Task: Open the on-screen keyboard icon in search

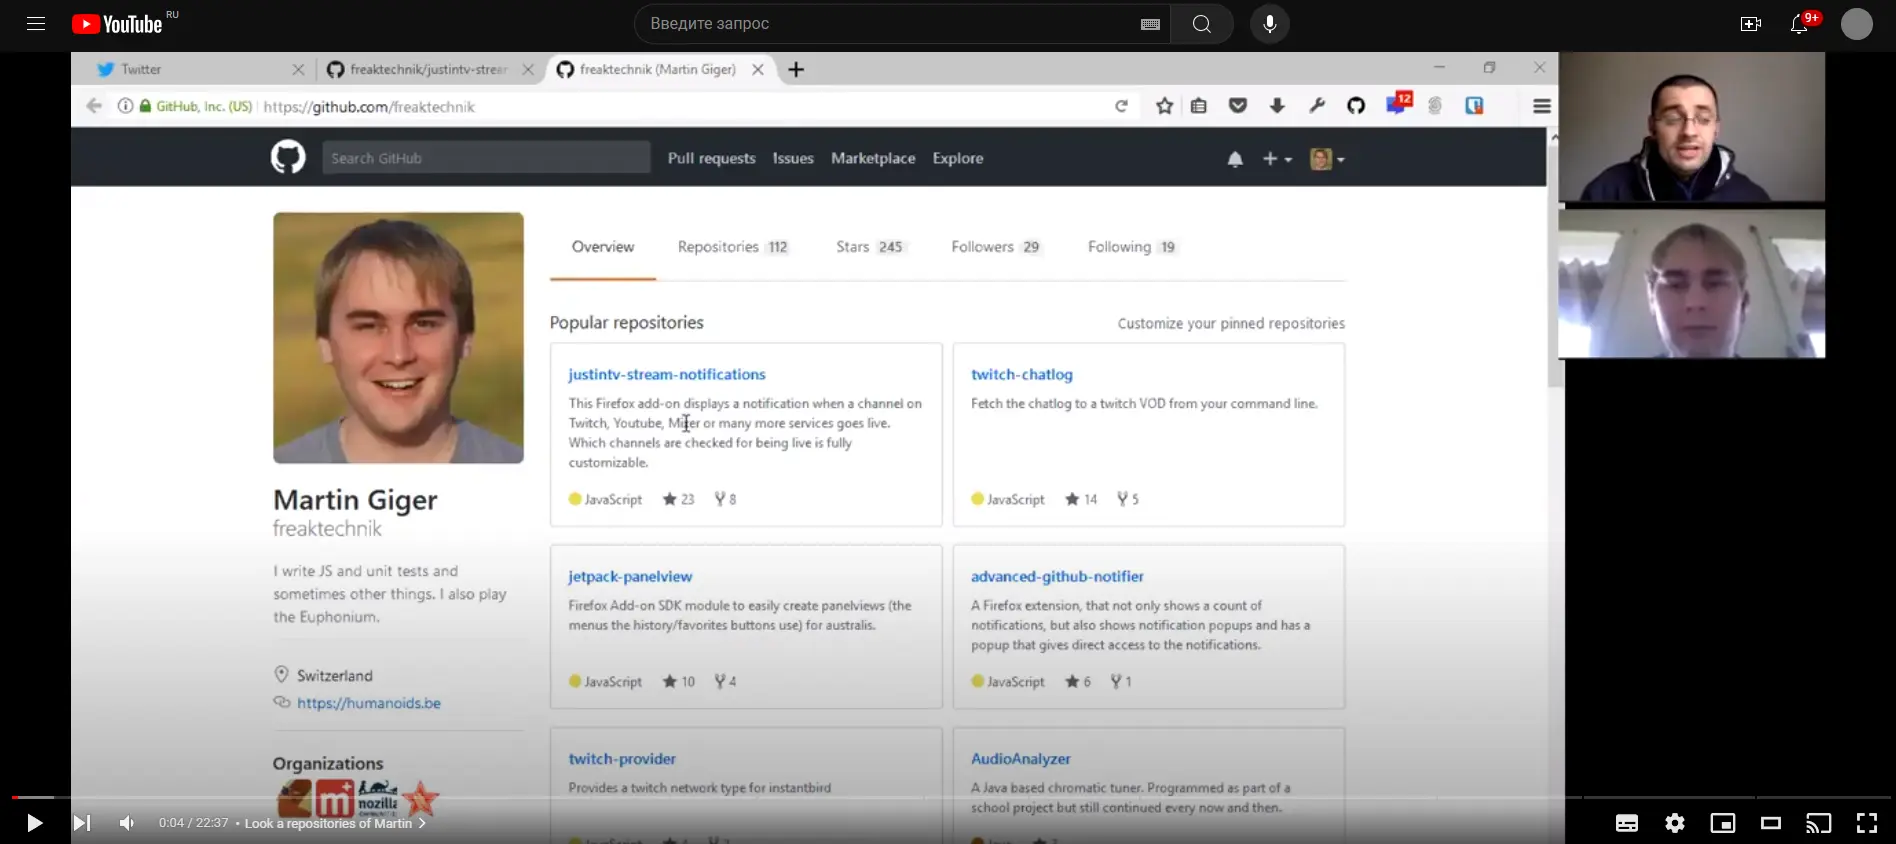Action: click(1150, 24)
